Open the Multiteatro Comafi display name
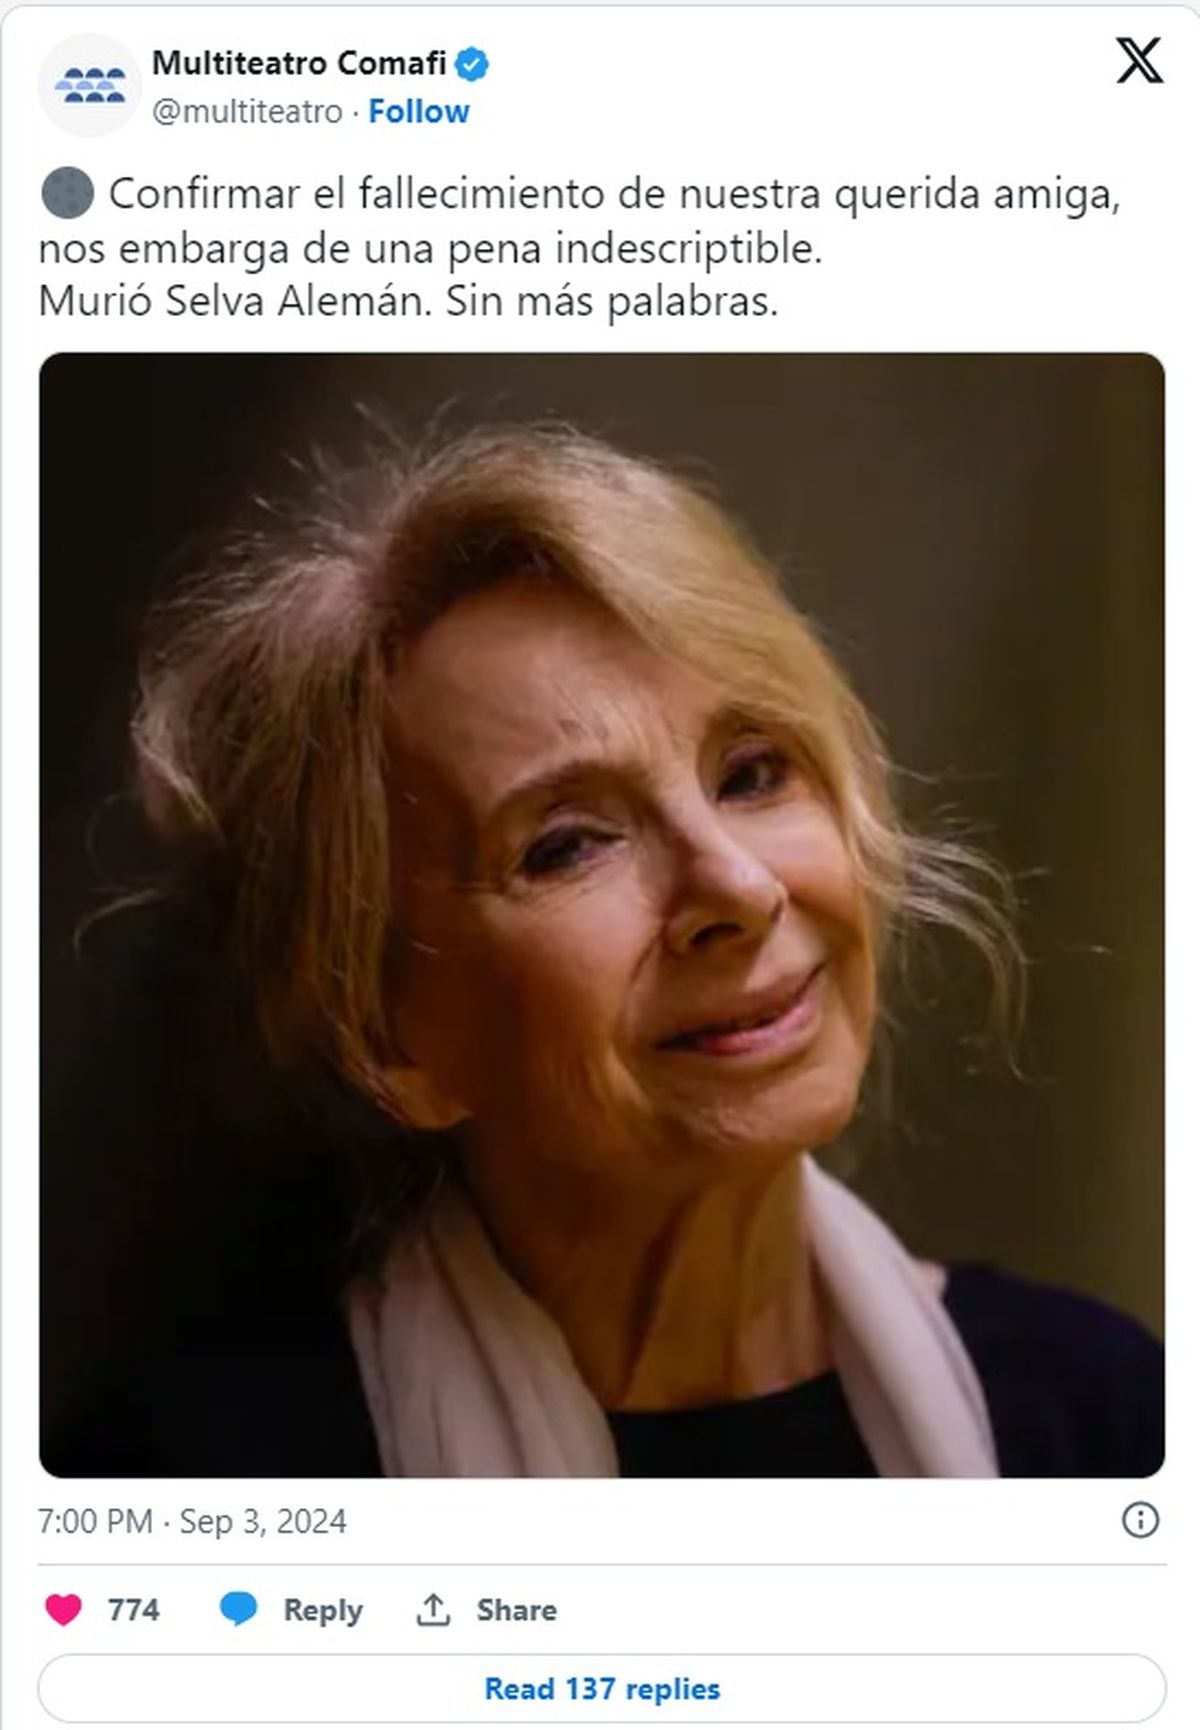Viewport: 1200px width, 1730px height. (299, 63)
